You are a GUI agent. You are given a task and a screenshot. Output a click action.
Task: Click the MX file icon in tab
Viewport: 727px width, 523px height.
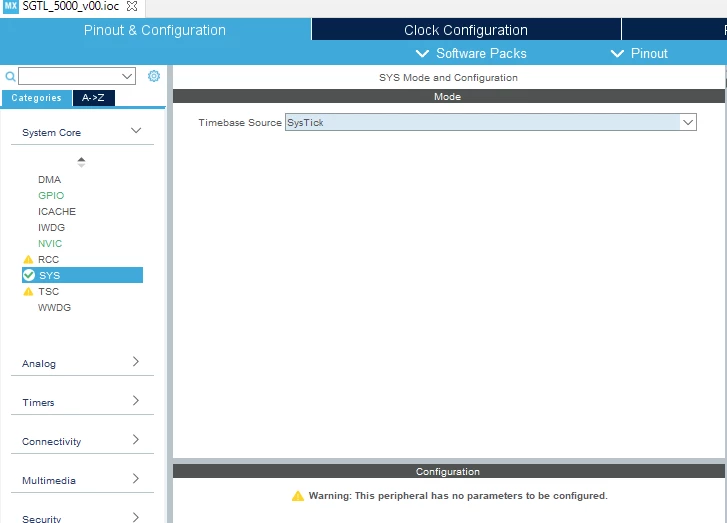point(10,6)
